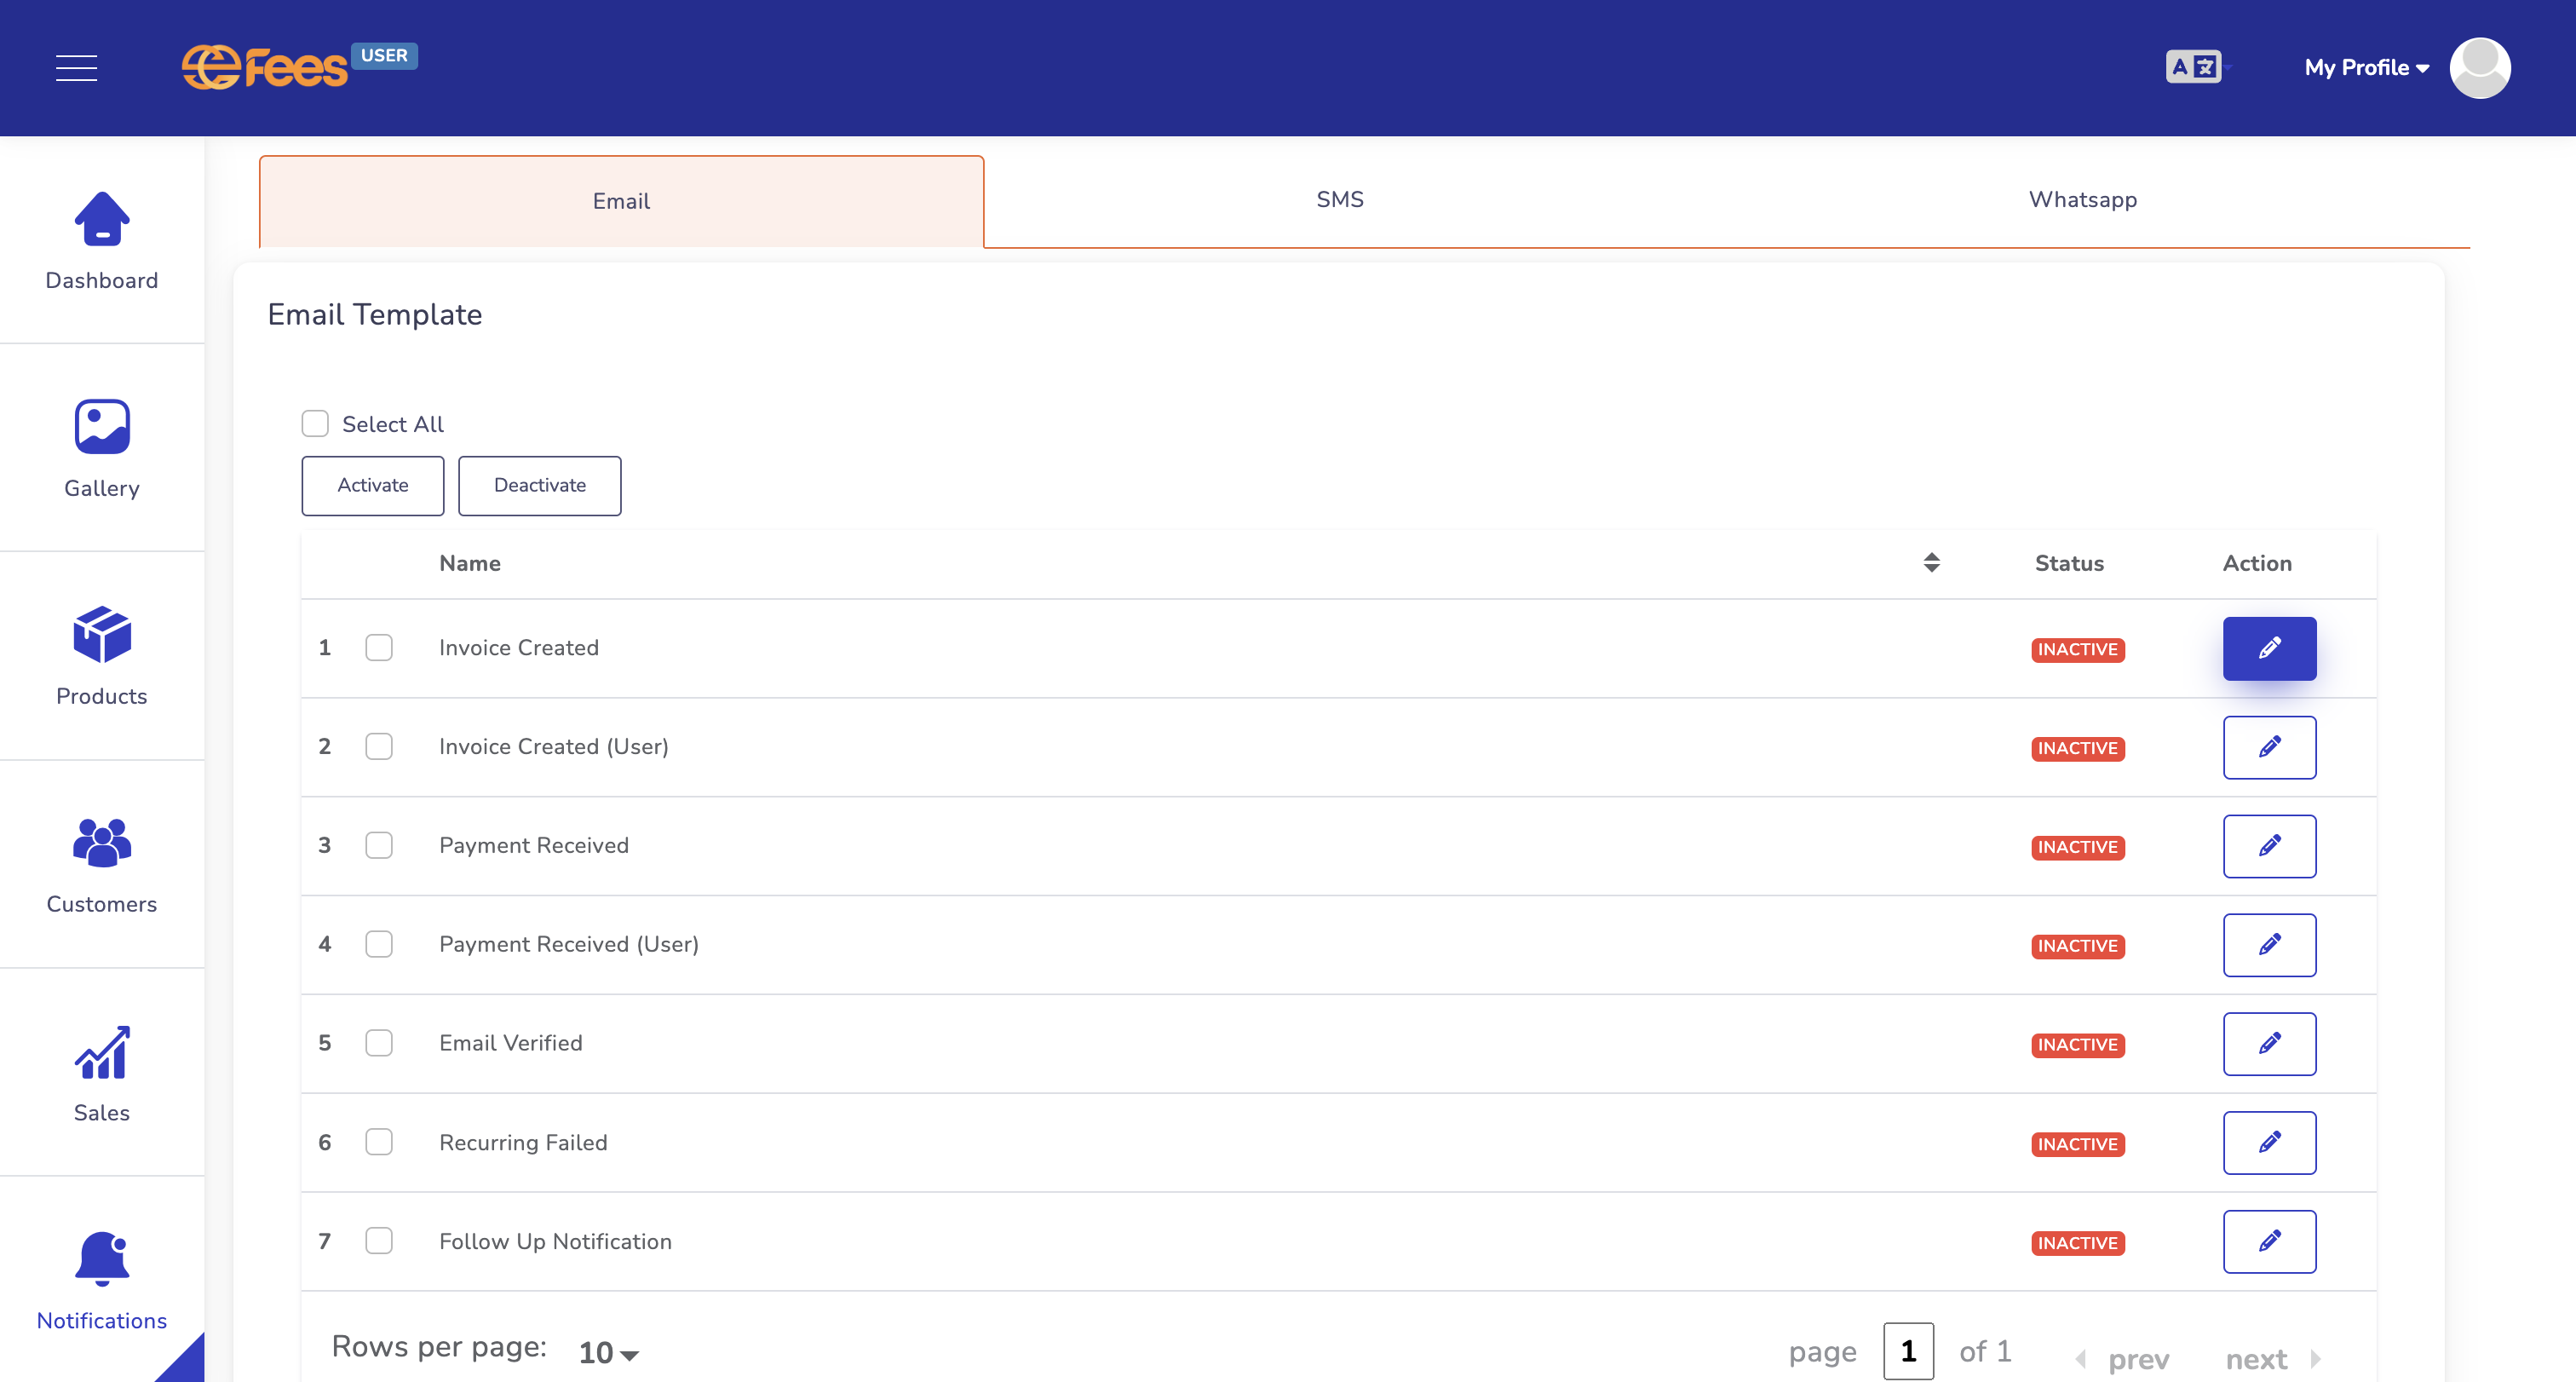Click the Deactivate button

point(540,486)
